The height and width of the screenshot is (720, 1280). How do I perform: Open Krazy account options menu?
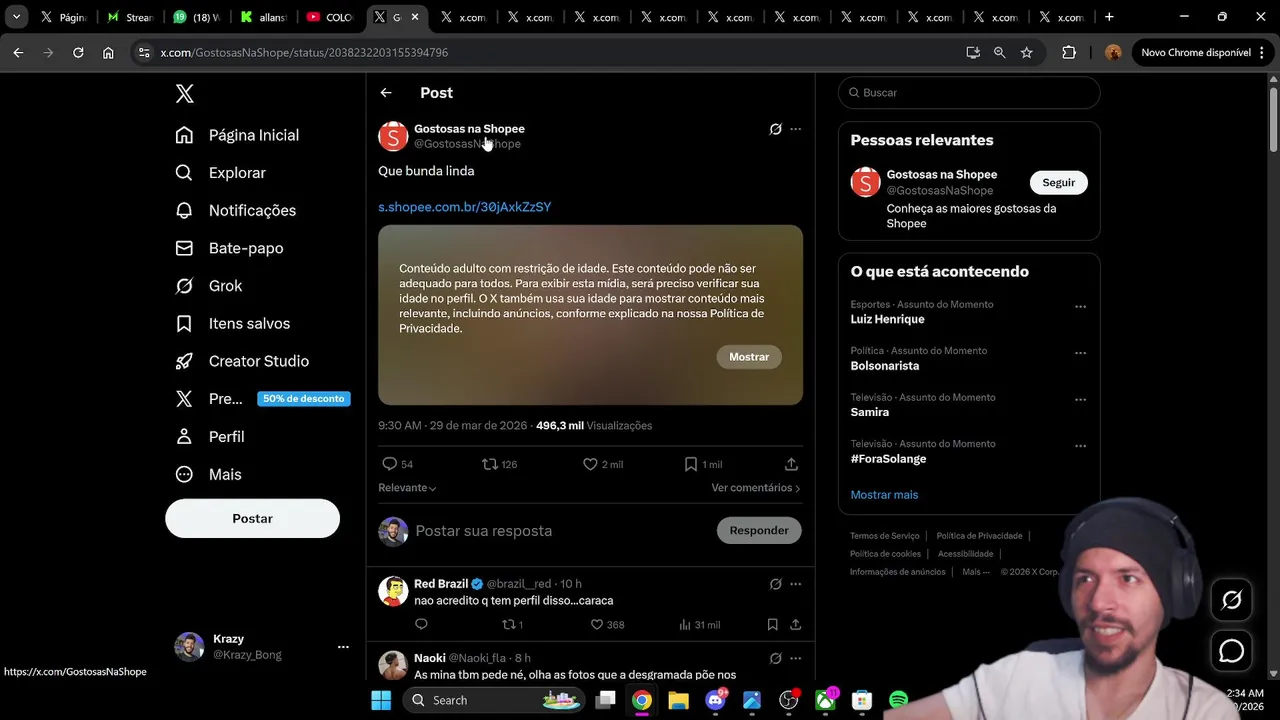(x=343, y=647)
